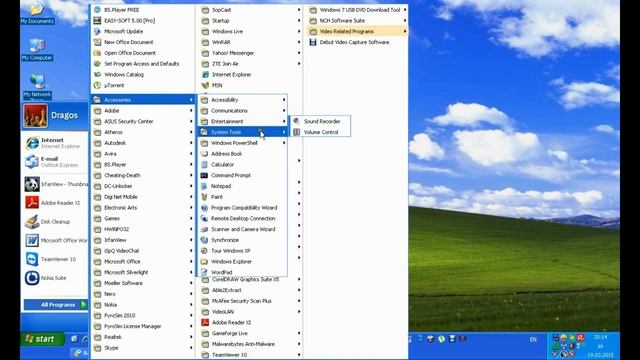
Task: Select the Cheating-Death folder entry
Action: point(143,175)
